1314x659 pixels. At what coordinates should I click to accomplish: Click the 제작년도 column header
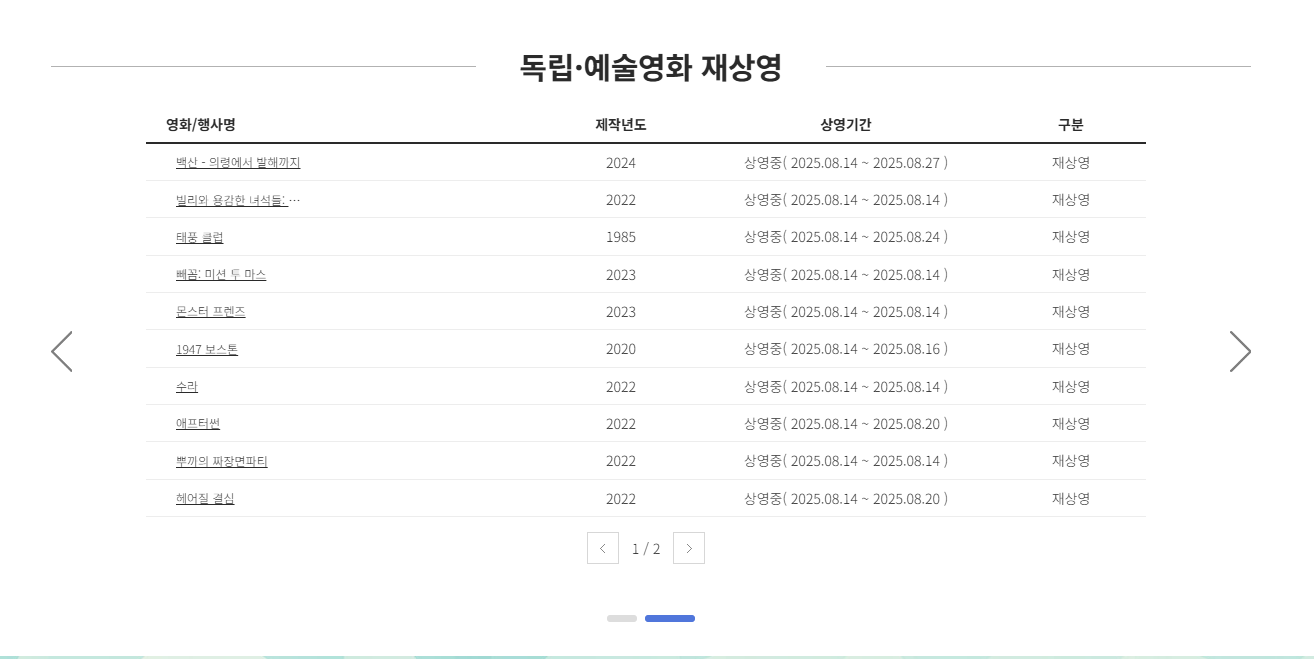[x=620, y=124]
